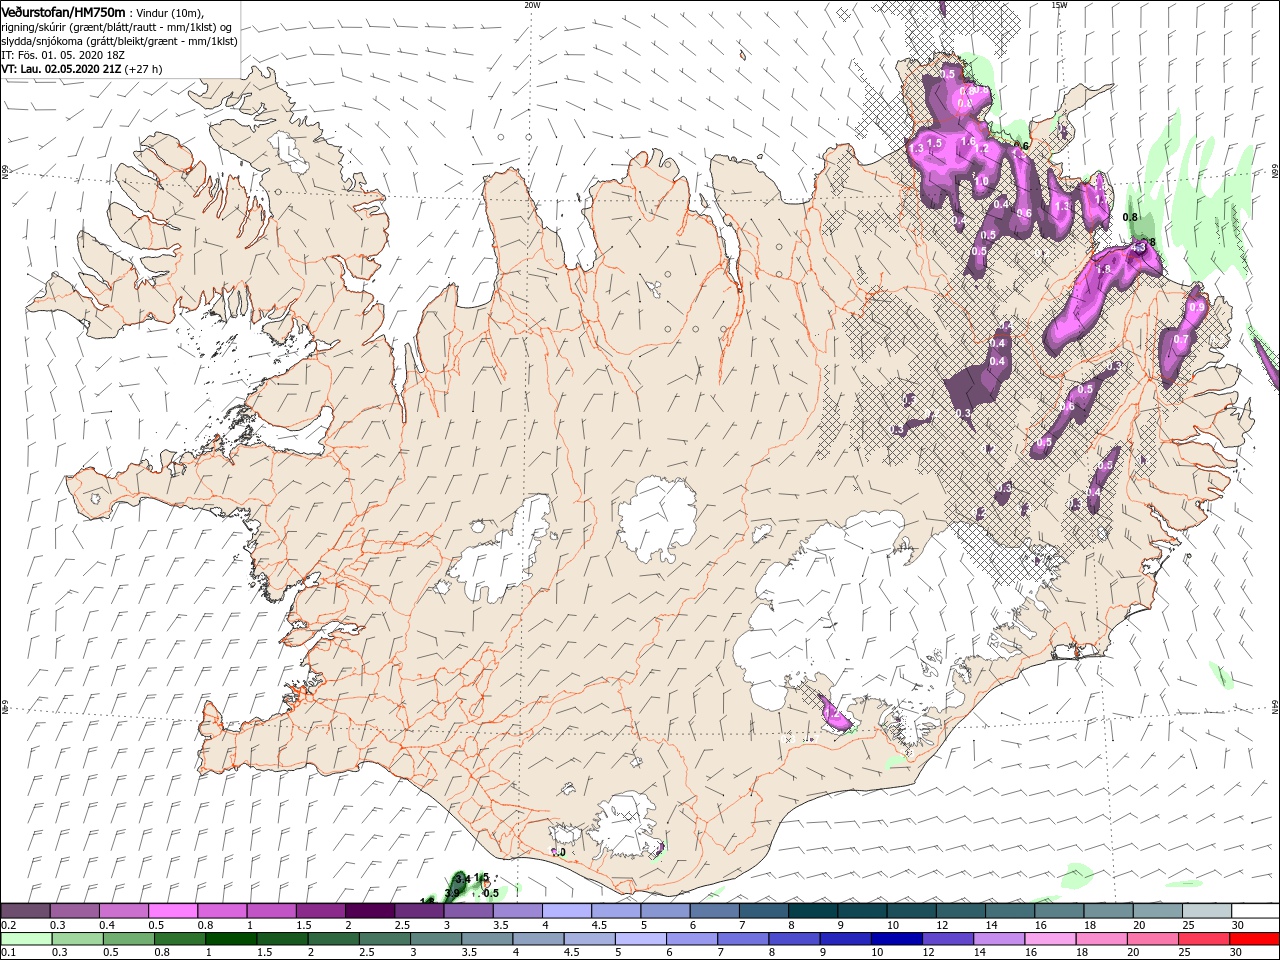Viewport: 1280px width, 960px height.
Task: Select the upper-row lavender swatch labeled 4
Action: [566, 911]
